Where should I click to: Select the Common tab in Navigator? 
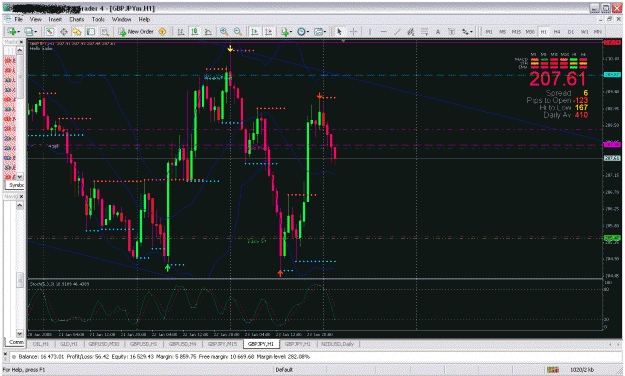click(x=16, y=342)
